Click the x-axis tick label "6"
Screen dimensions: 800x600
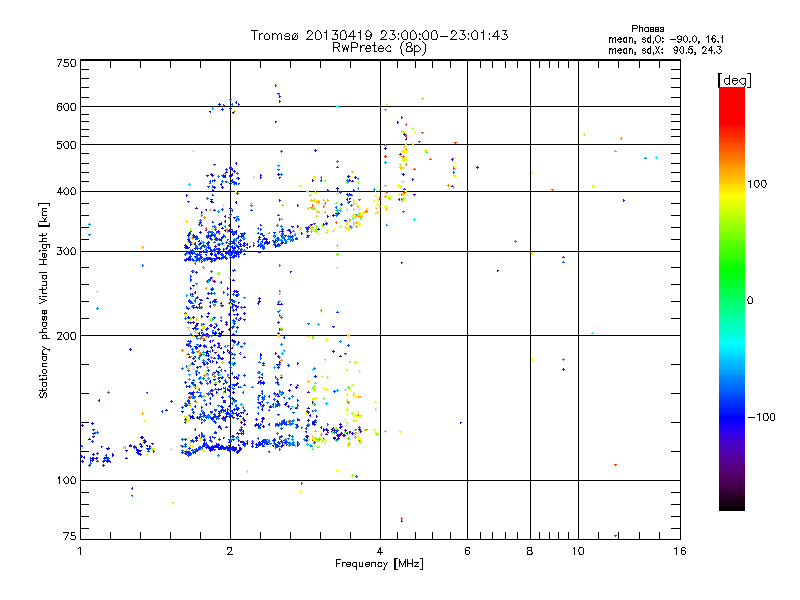467,551
